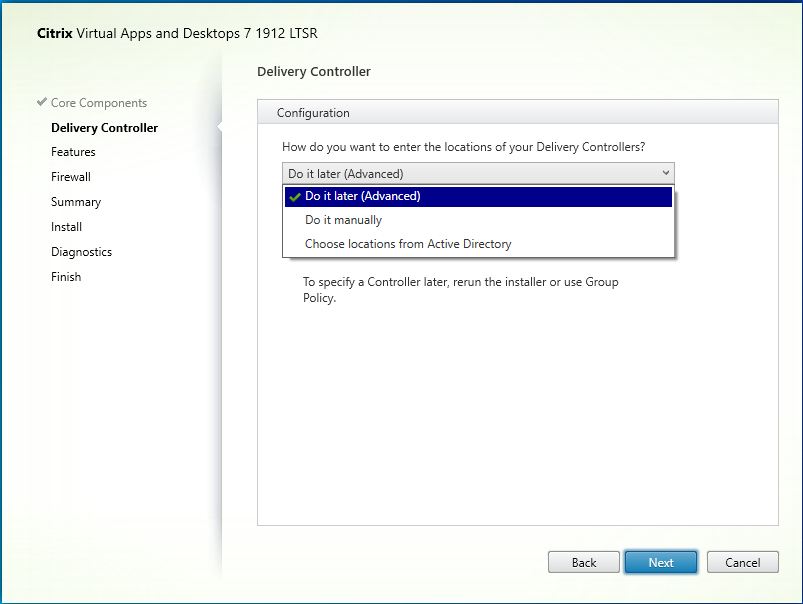Click the dropdown chevron arrow of the locations combo box
This screenshot has height=604, width=803.
point(666,173)
